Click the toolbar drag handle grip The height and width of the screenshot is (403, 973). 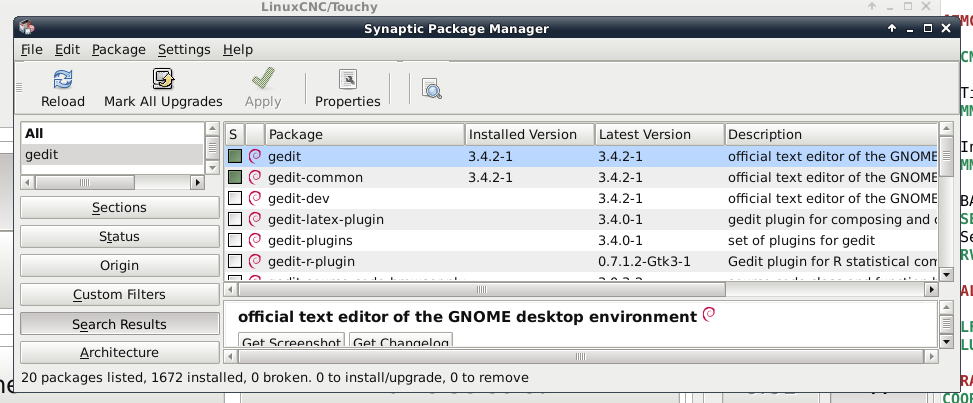click(x=19, y=87)
